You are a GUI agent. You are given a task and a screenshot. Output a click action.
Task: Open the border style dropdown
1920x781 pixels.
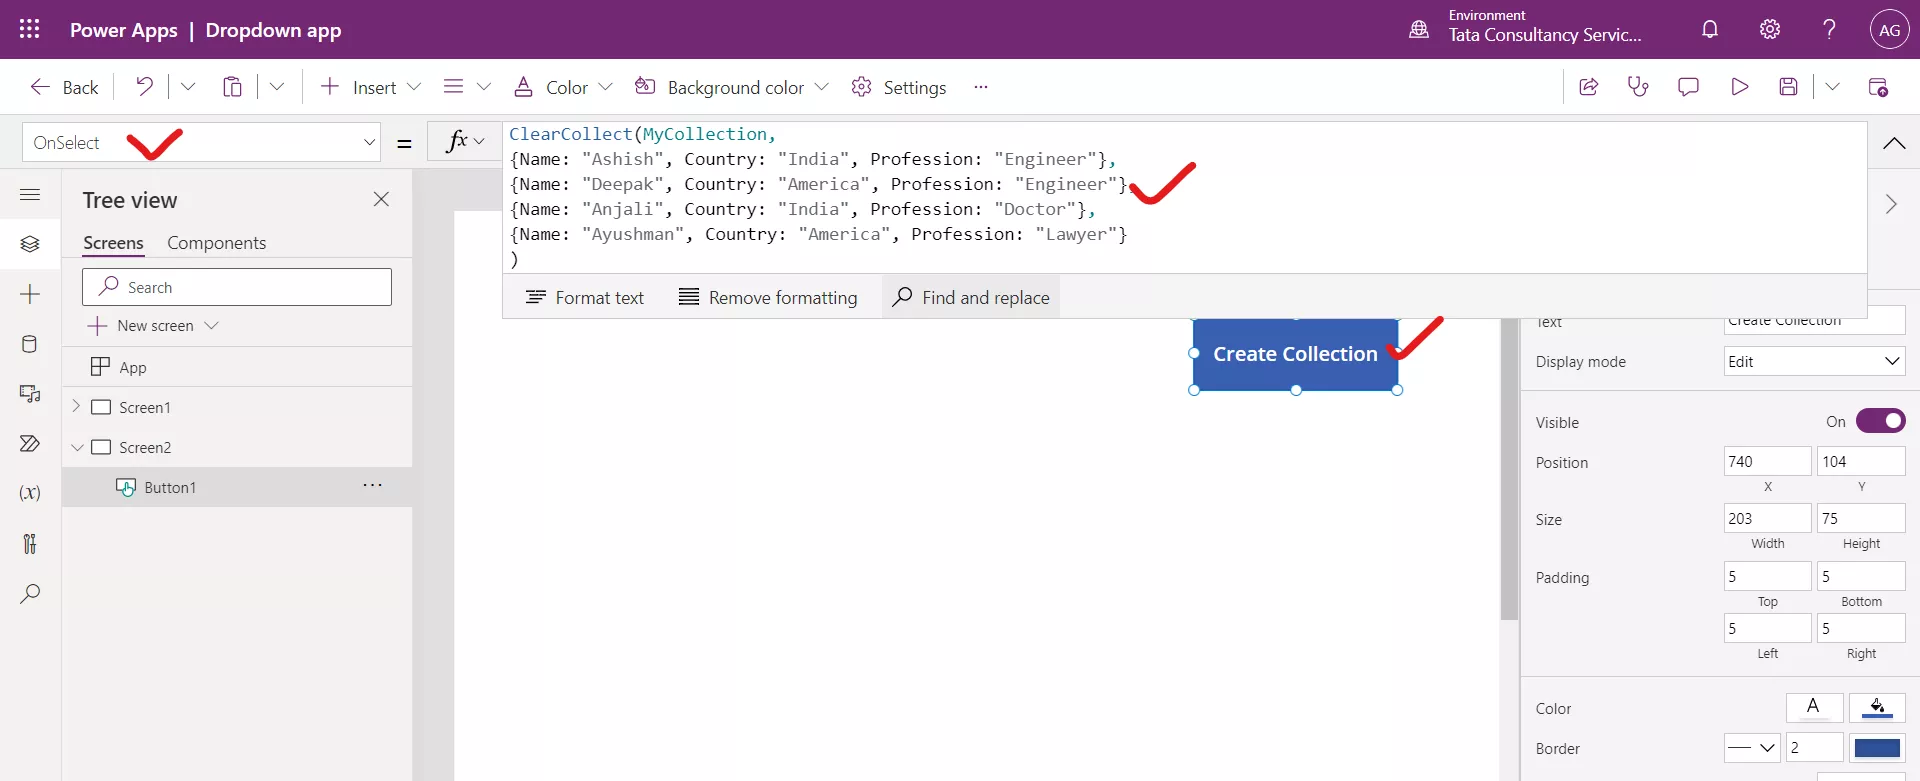[1752, 747]
